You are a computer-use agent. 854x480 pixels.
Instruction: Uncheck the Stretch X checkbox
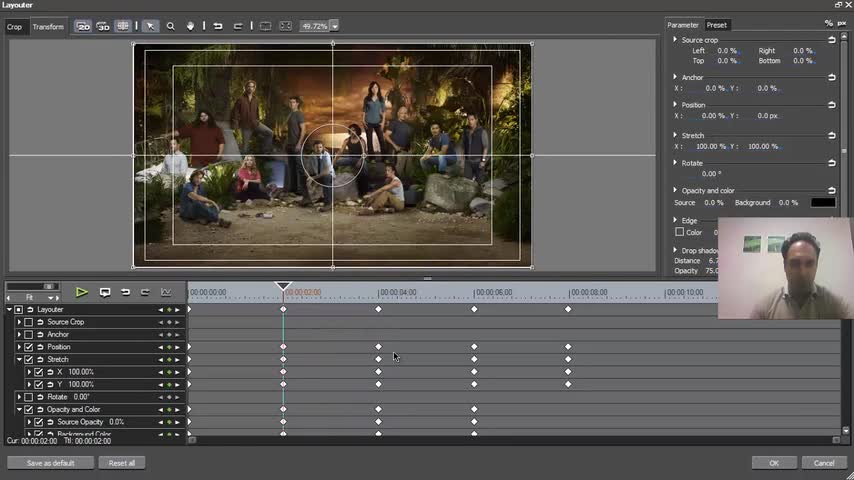[x=39, y=372]
